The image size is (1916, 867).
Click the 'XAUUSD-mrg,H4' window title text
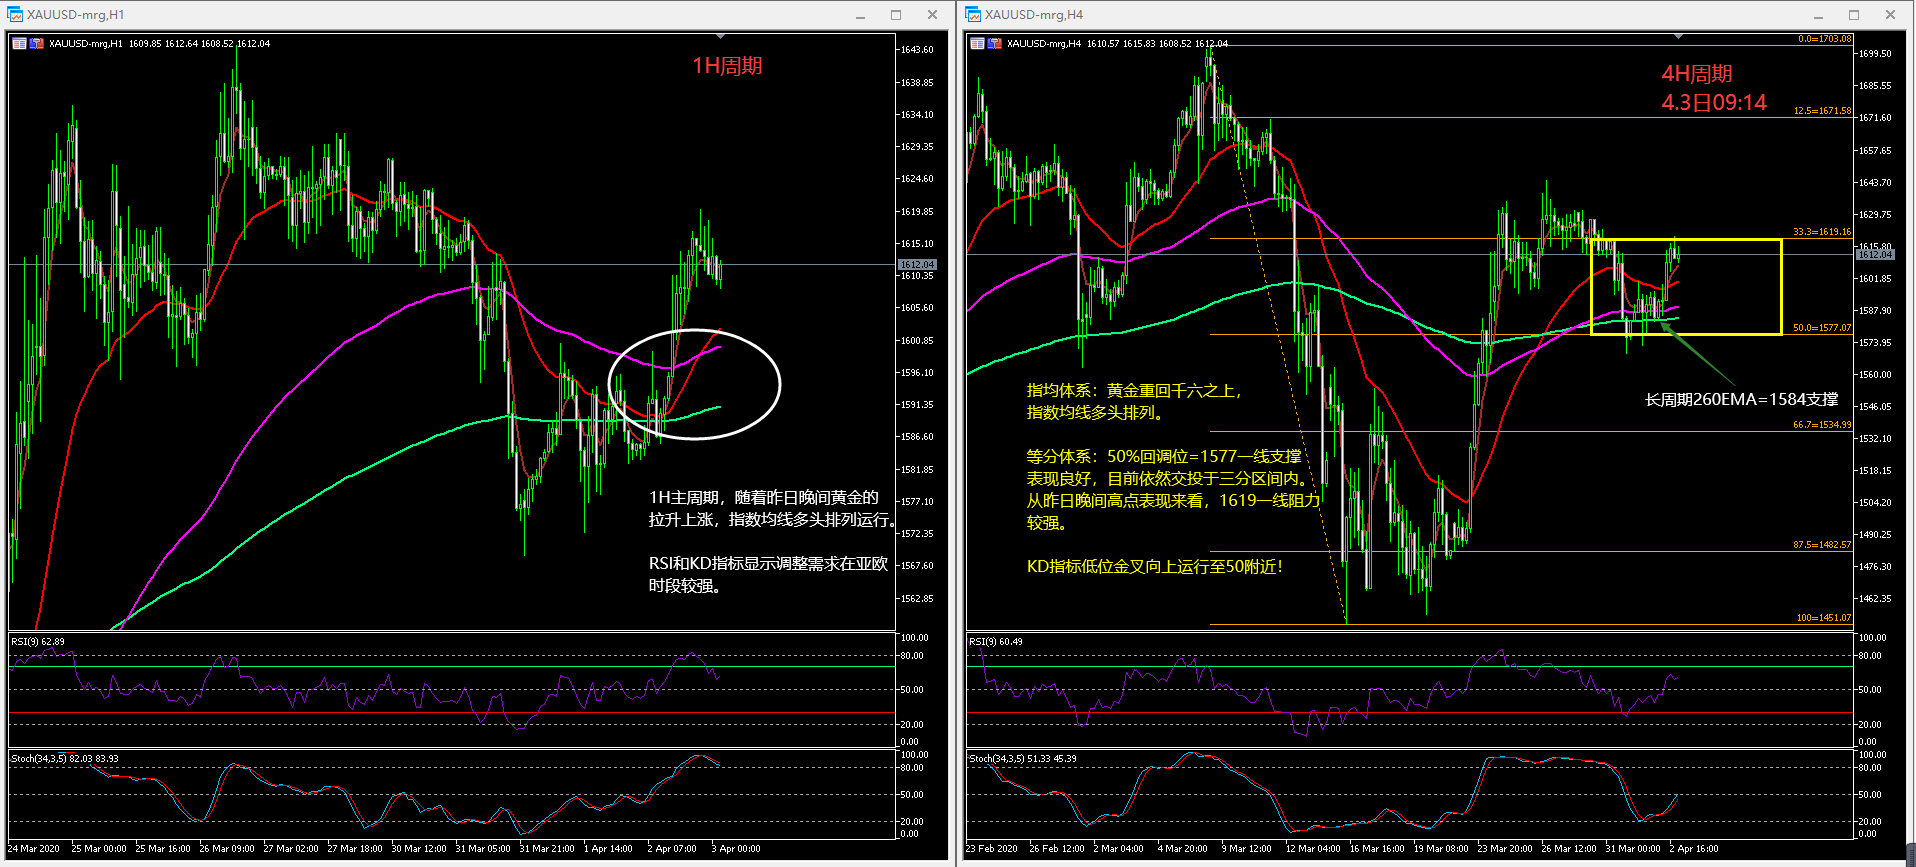pyautogui.click(x=1034, y=15)
